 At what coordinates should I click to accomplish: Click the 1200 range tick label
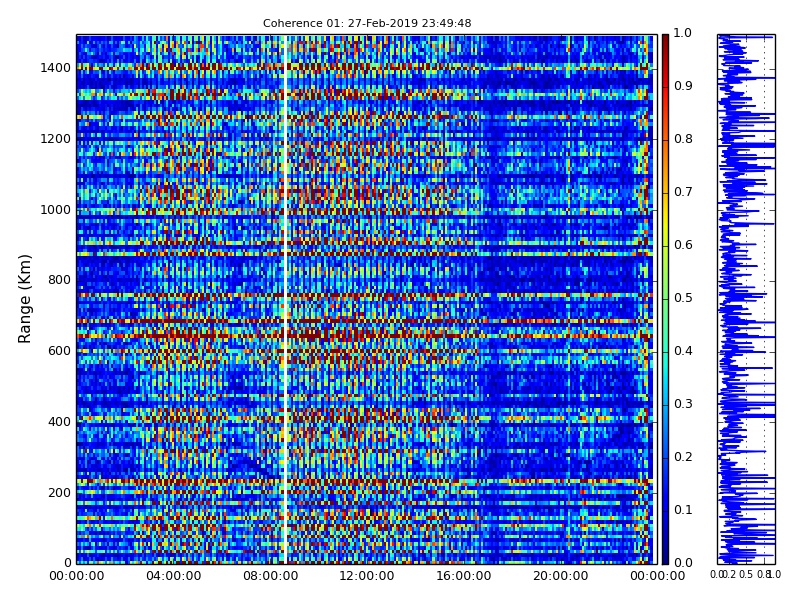point(56,139)
